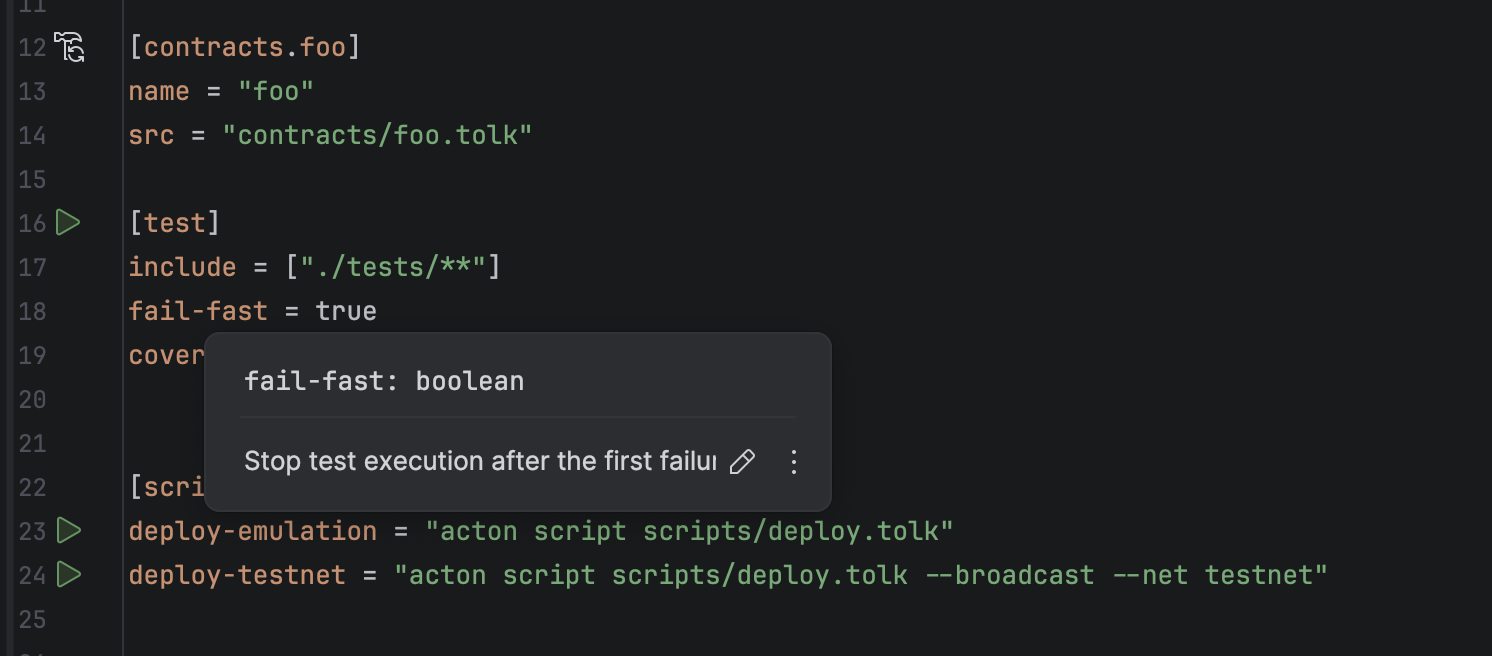This screenshot has width=1492, height=656.
Task: Click line number 15 in the gutter
Action: coord(32,179)
